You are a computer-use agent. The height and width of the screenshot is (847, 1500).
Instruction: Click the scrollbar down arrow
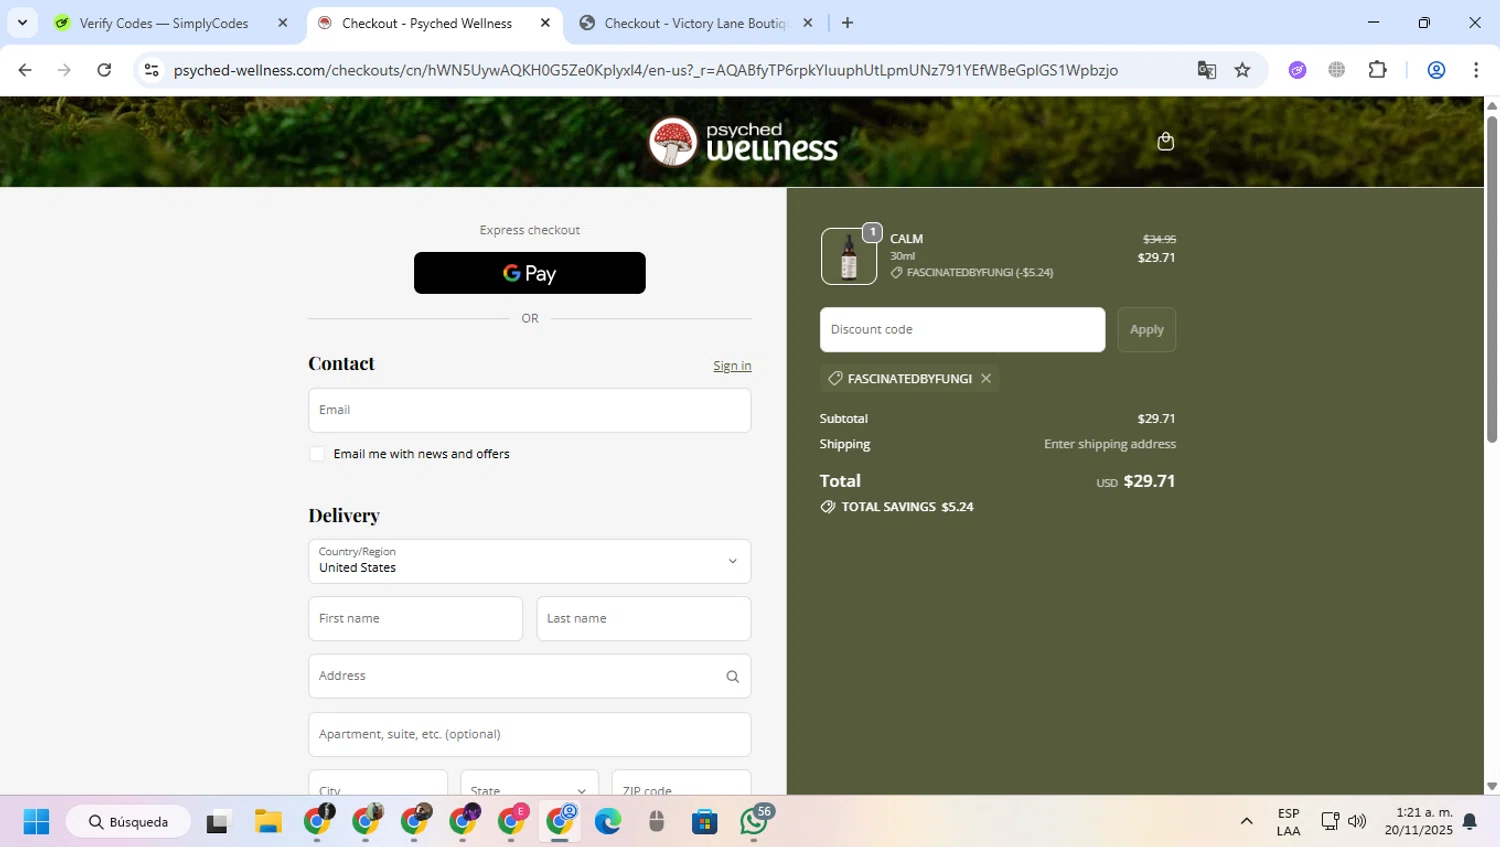pyautogui.click(x=1492, y=787)
